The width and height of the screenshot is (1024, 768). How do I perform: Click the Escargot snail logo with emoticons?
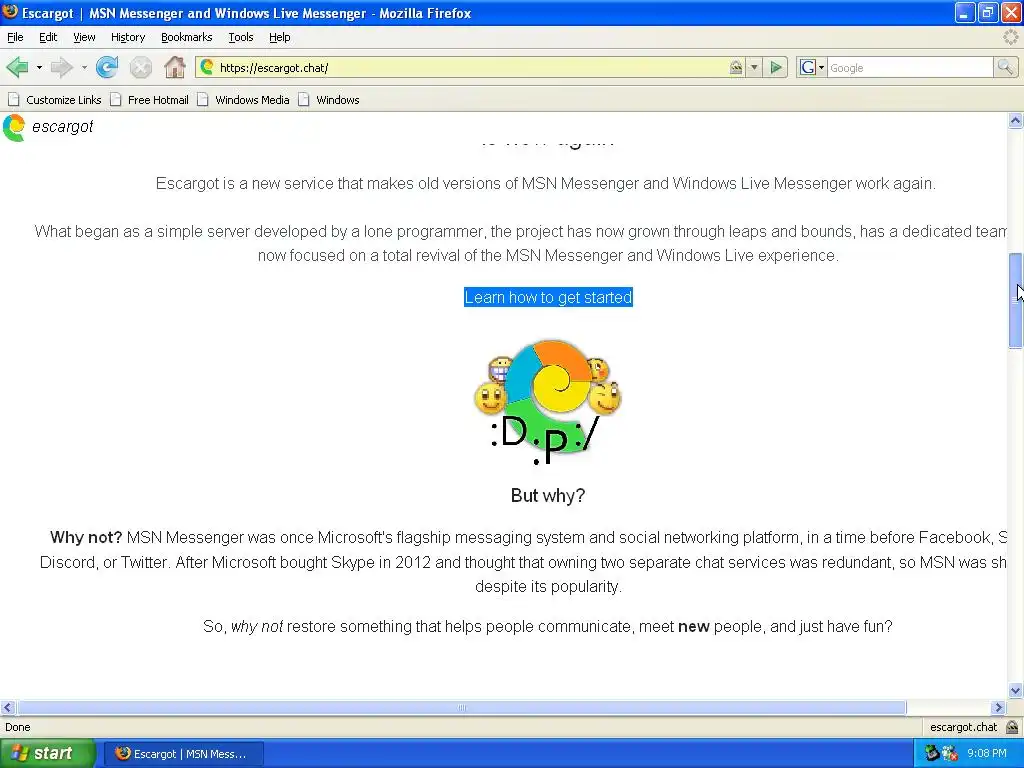(x=548, y=400)
